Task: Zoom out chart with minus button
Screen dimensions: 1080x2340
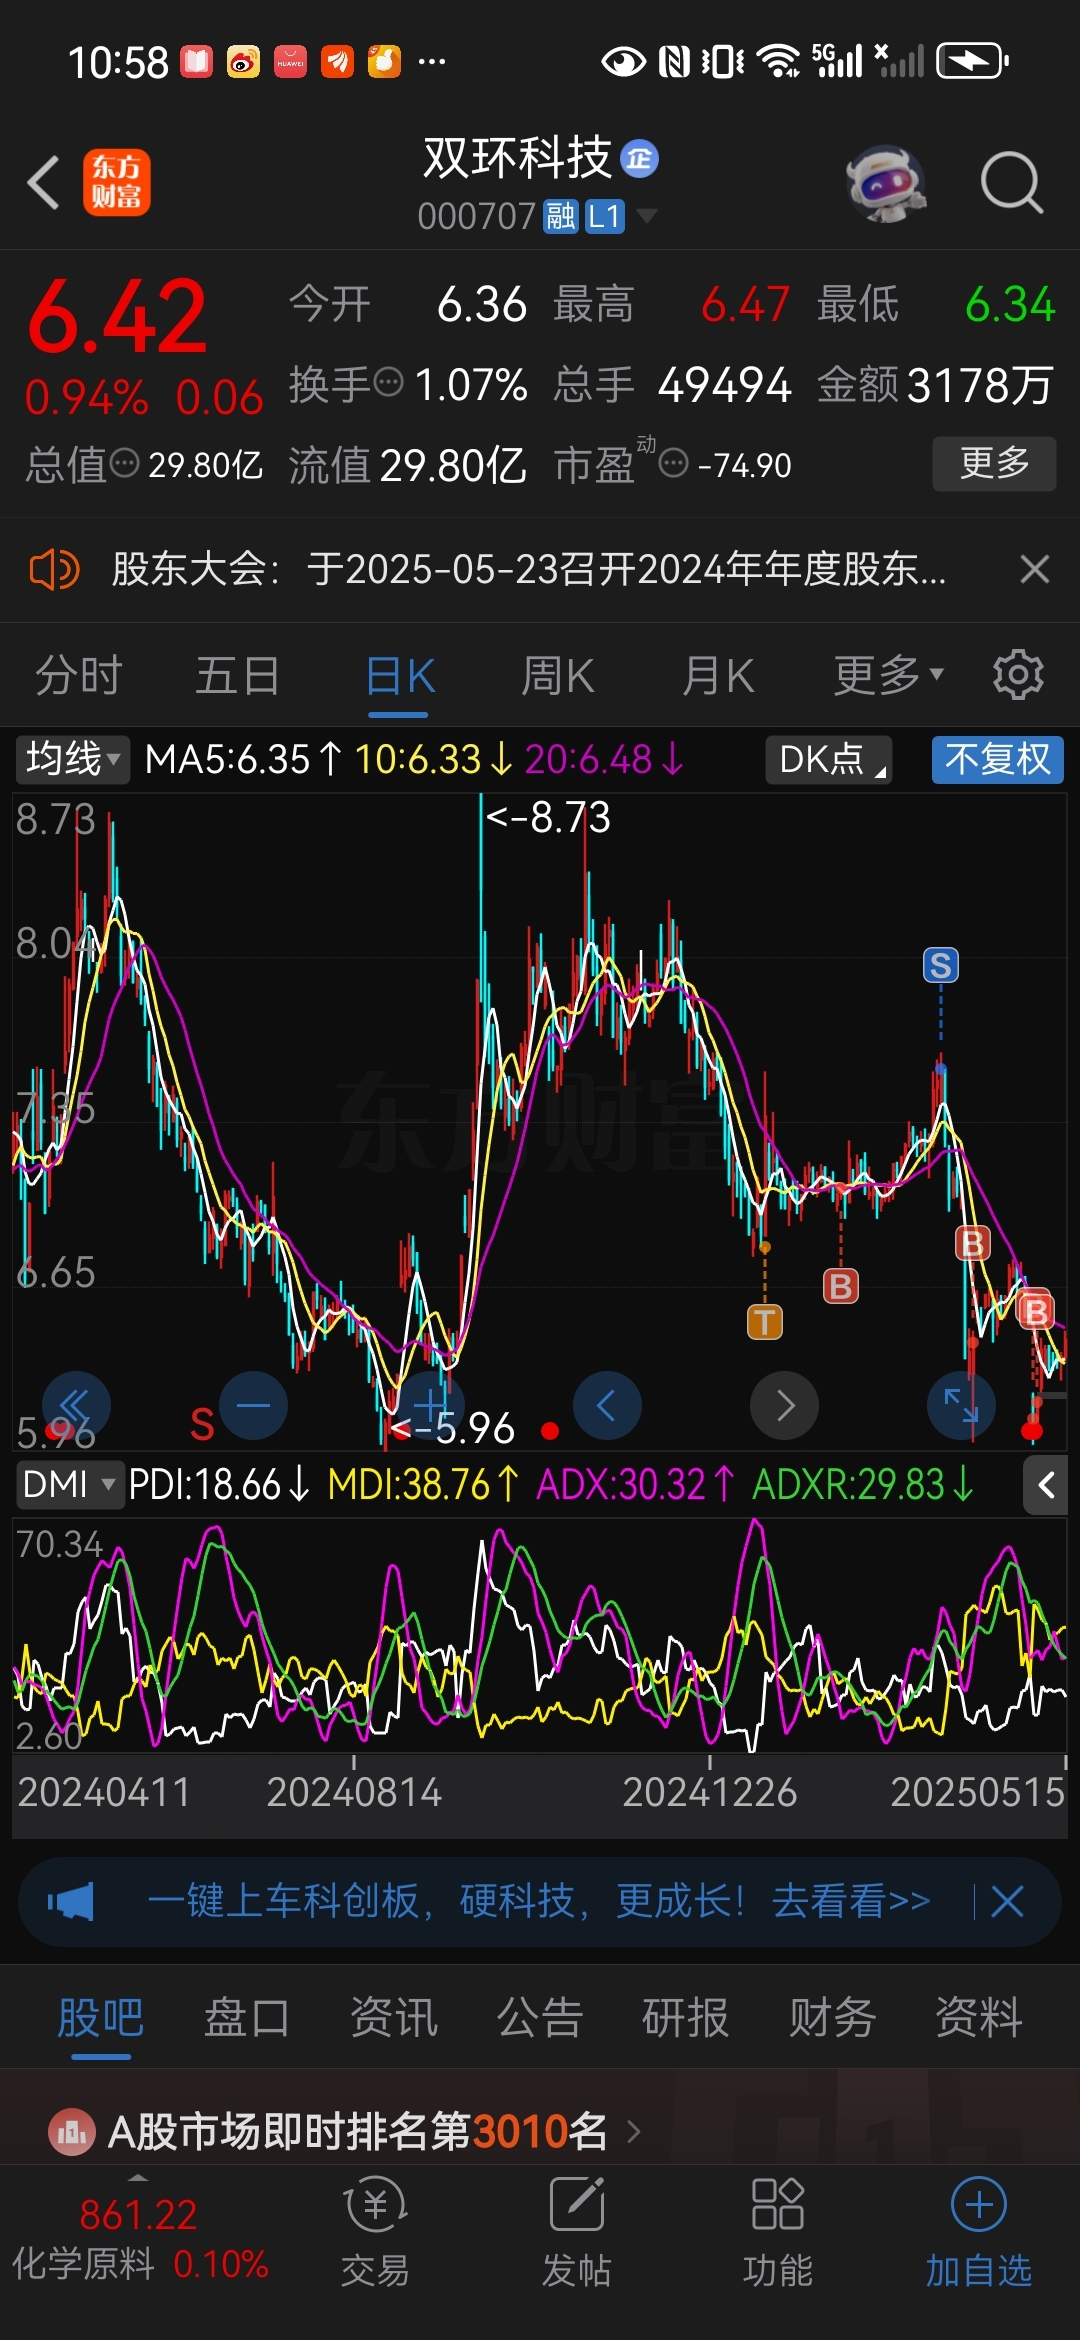Action: point(253,1405)
